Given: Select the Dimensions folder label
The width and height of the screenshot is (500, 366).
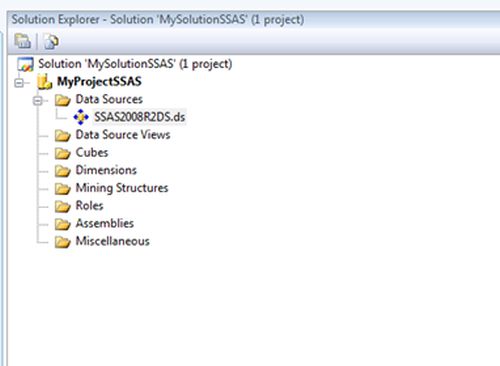Looking at the screenshot, I should pyautogui.click(x=106, y=170).
